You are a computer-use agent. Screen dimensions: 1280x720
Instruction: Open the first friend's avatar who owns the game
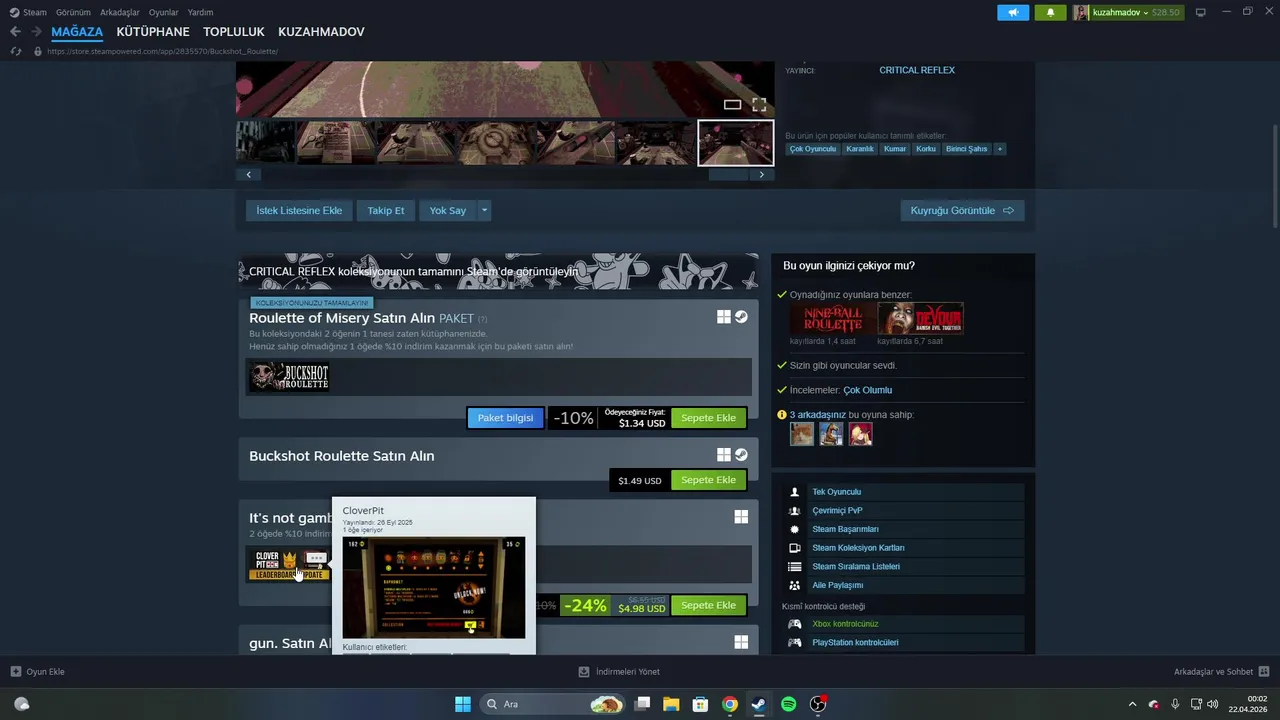point(801,433)
